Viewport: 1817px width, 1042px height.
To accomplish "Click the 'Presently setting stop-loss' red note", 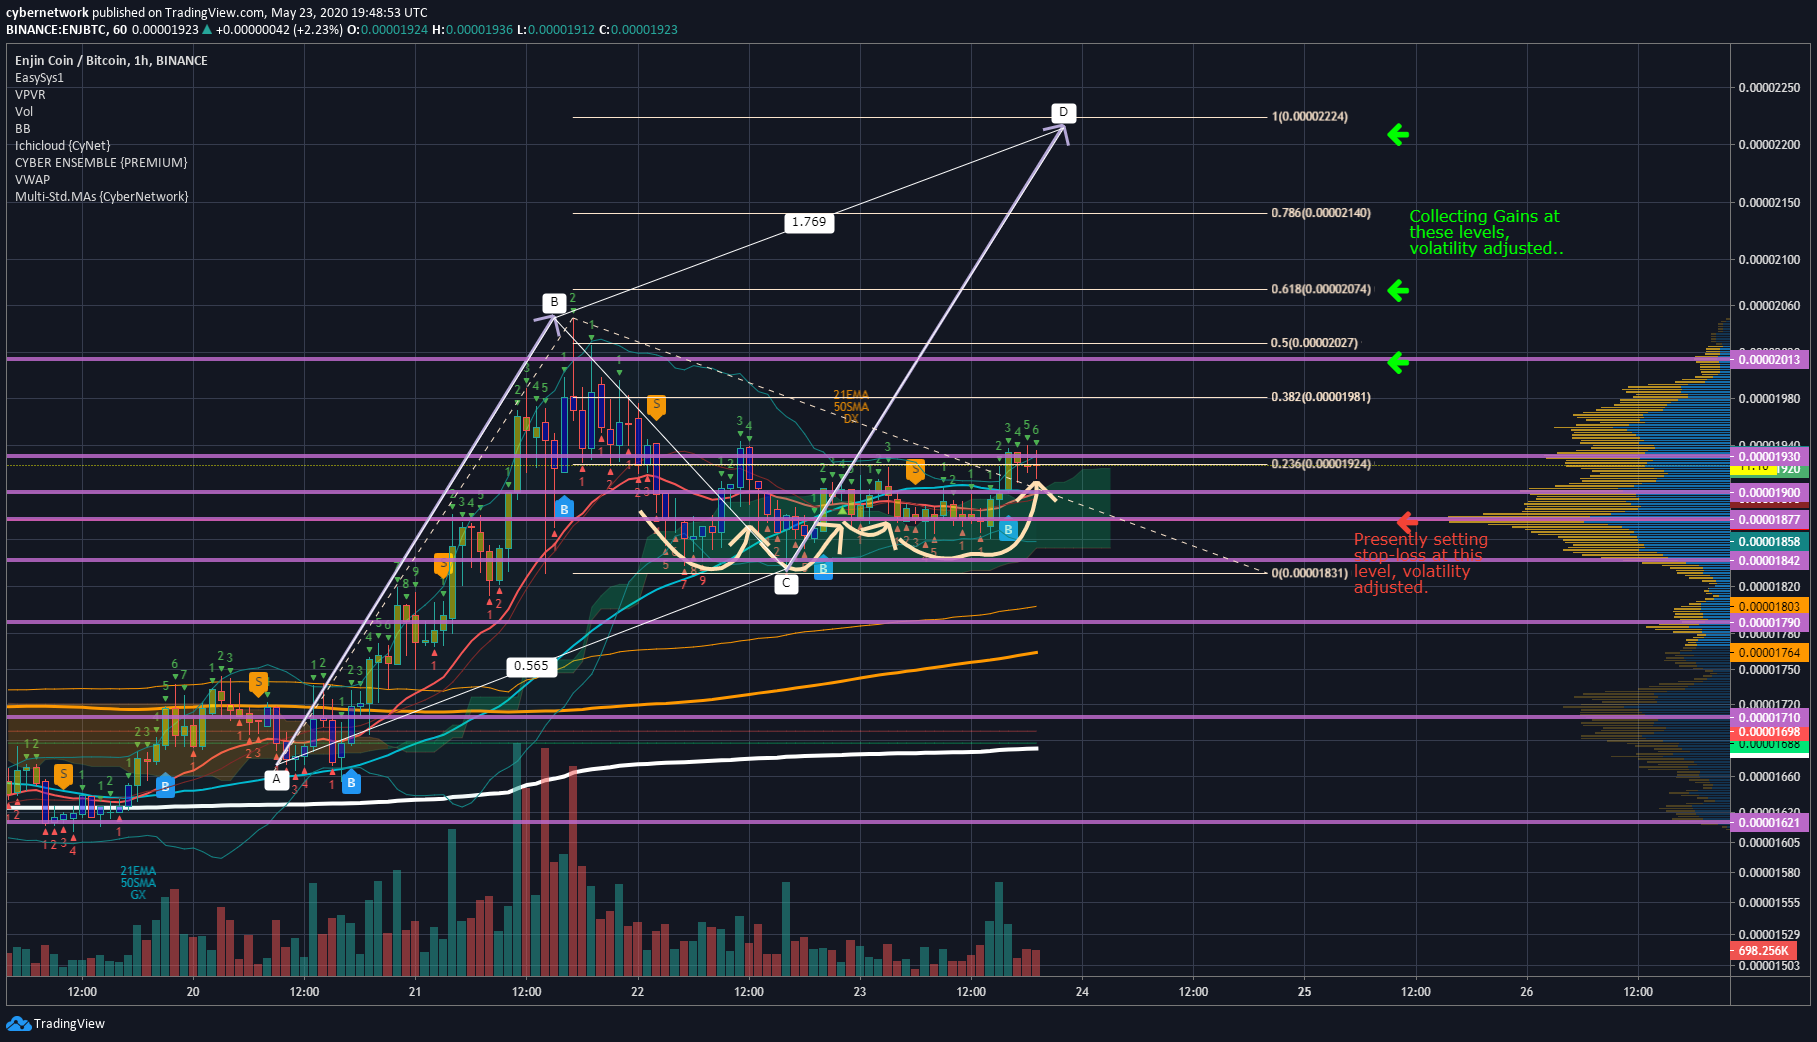I will coord(1421,563).
